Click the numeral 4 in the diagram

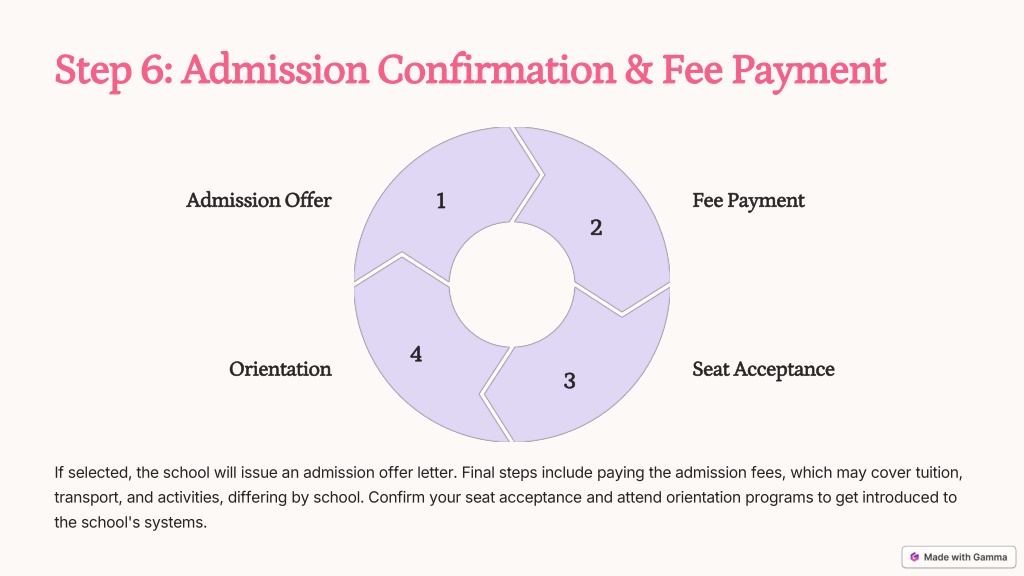[x=416, y=354]
